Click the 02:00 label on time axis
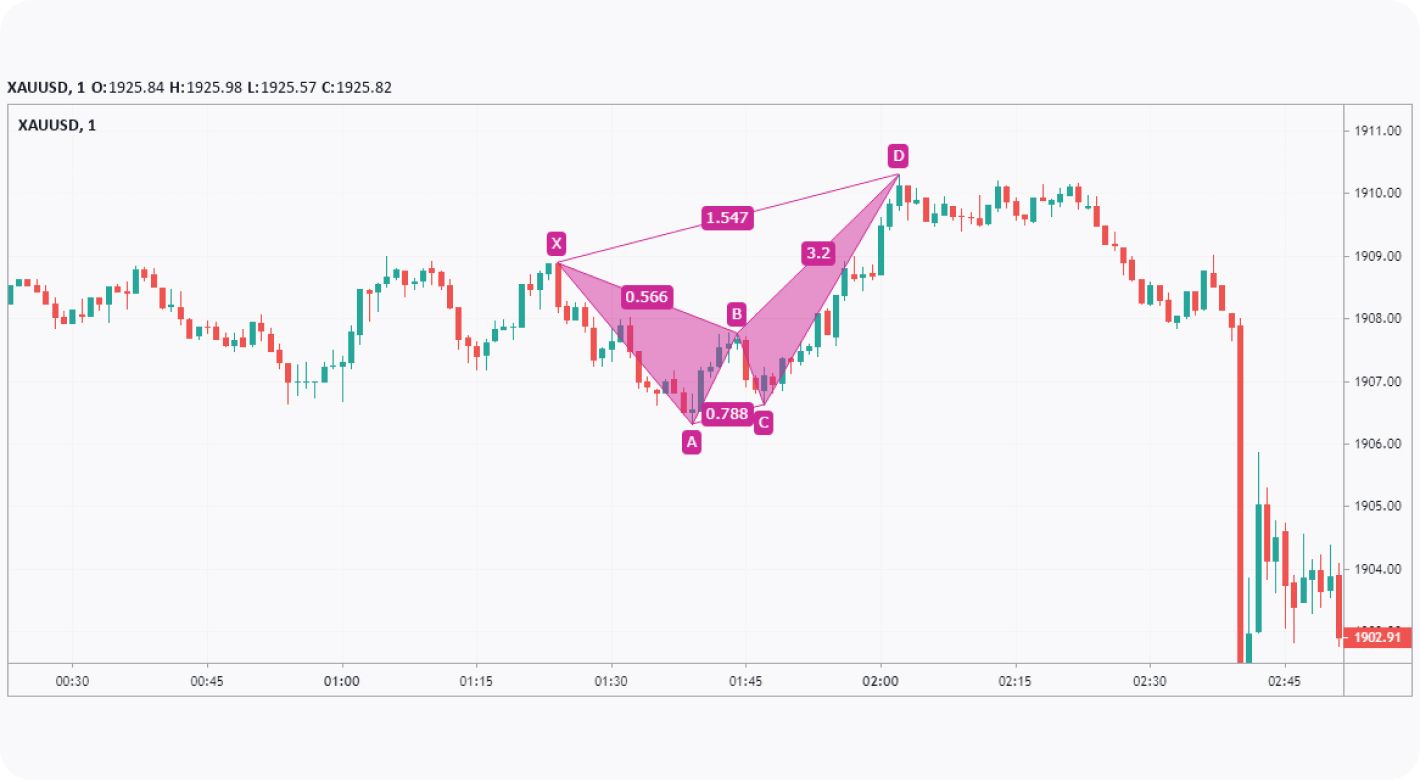The height and width of the screenshot is (780, 1420). 880,681
